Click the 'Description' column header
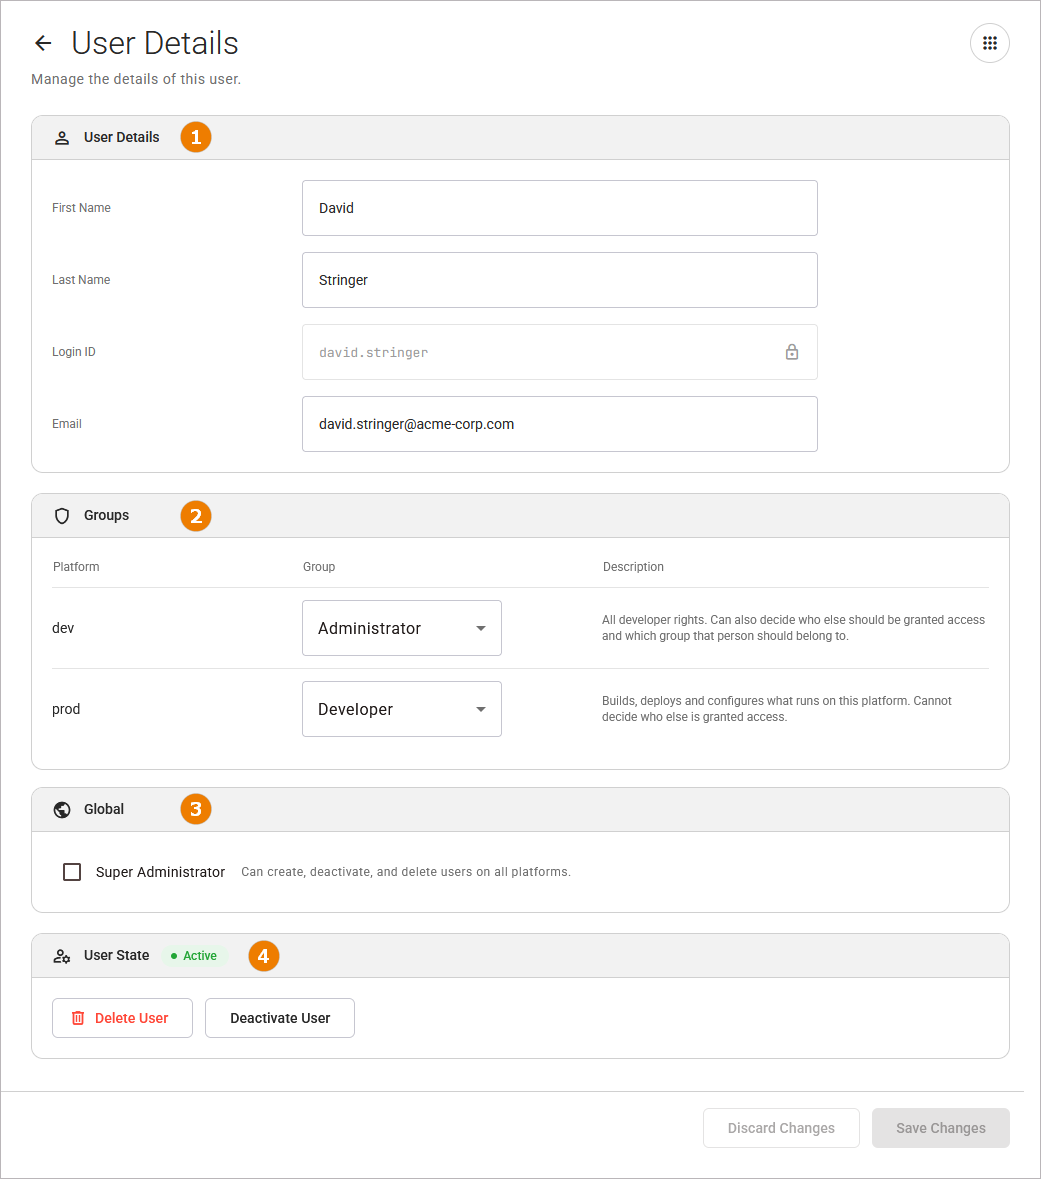 click(x=633, y=567)
